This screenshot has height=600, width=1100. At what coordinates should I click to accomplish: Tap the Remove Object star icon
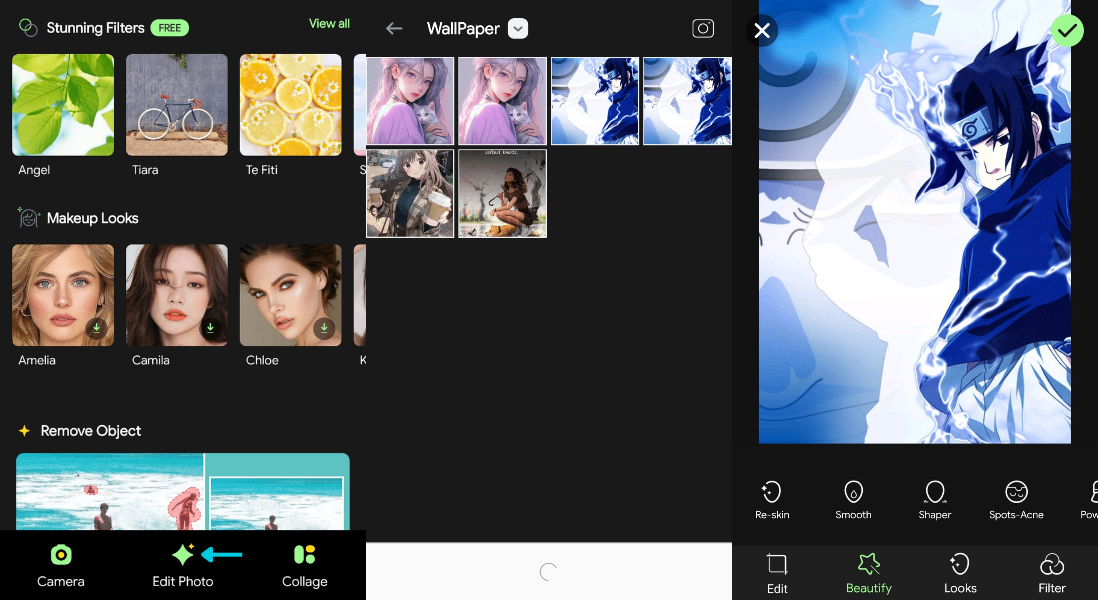click(x=25, y=431)
